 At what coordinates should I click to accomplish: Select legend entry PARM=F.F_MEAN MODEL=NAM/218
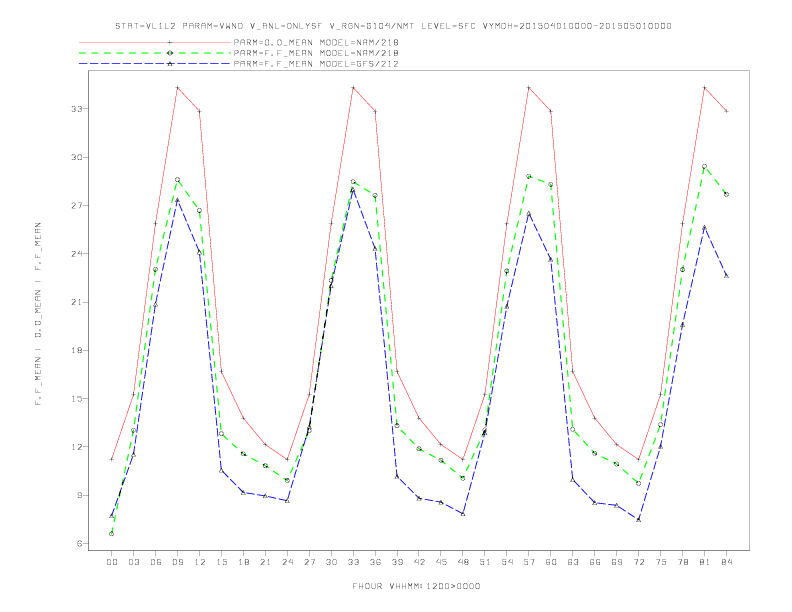click(316, 53)
